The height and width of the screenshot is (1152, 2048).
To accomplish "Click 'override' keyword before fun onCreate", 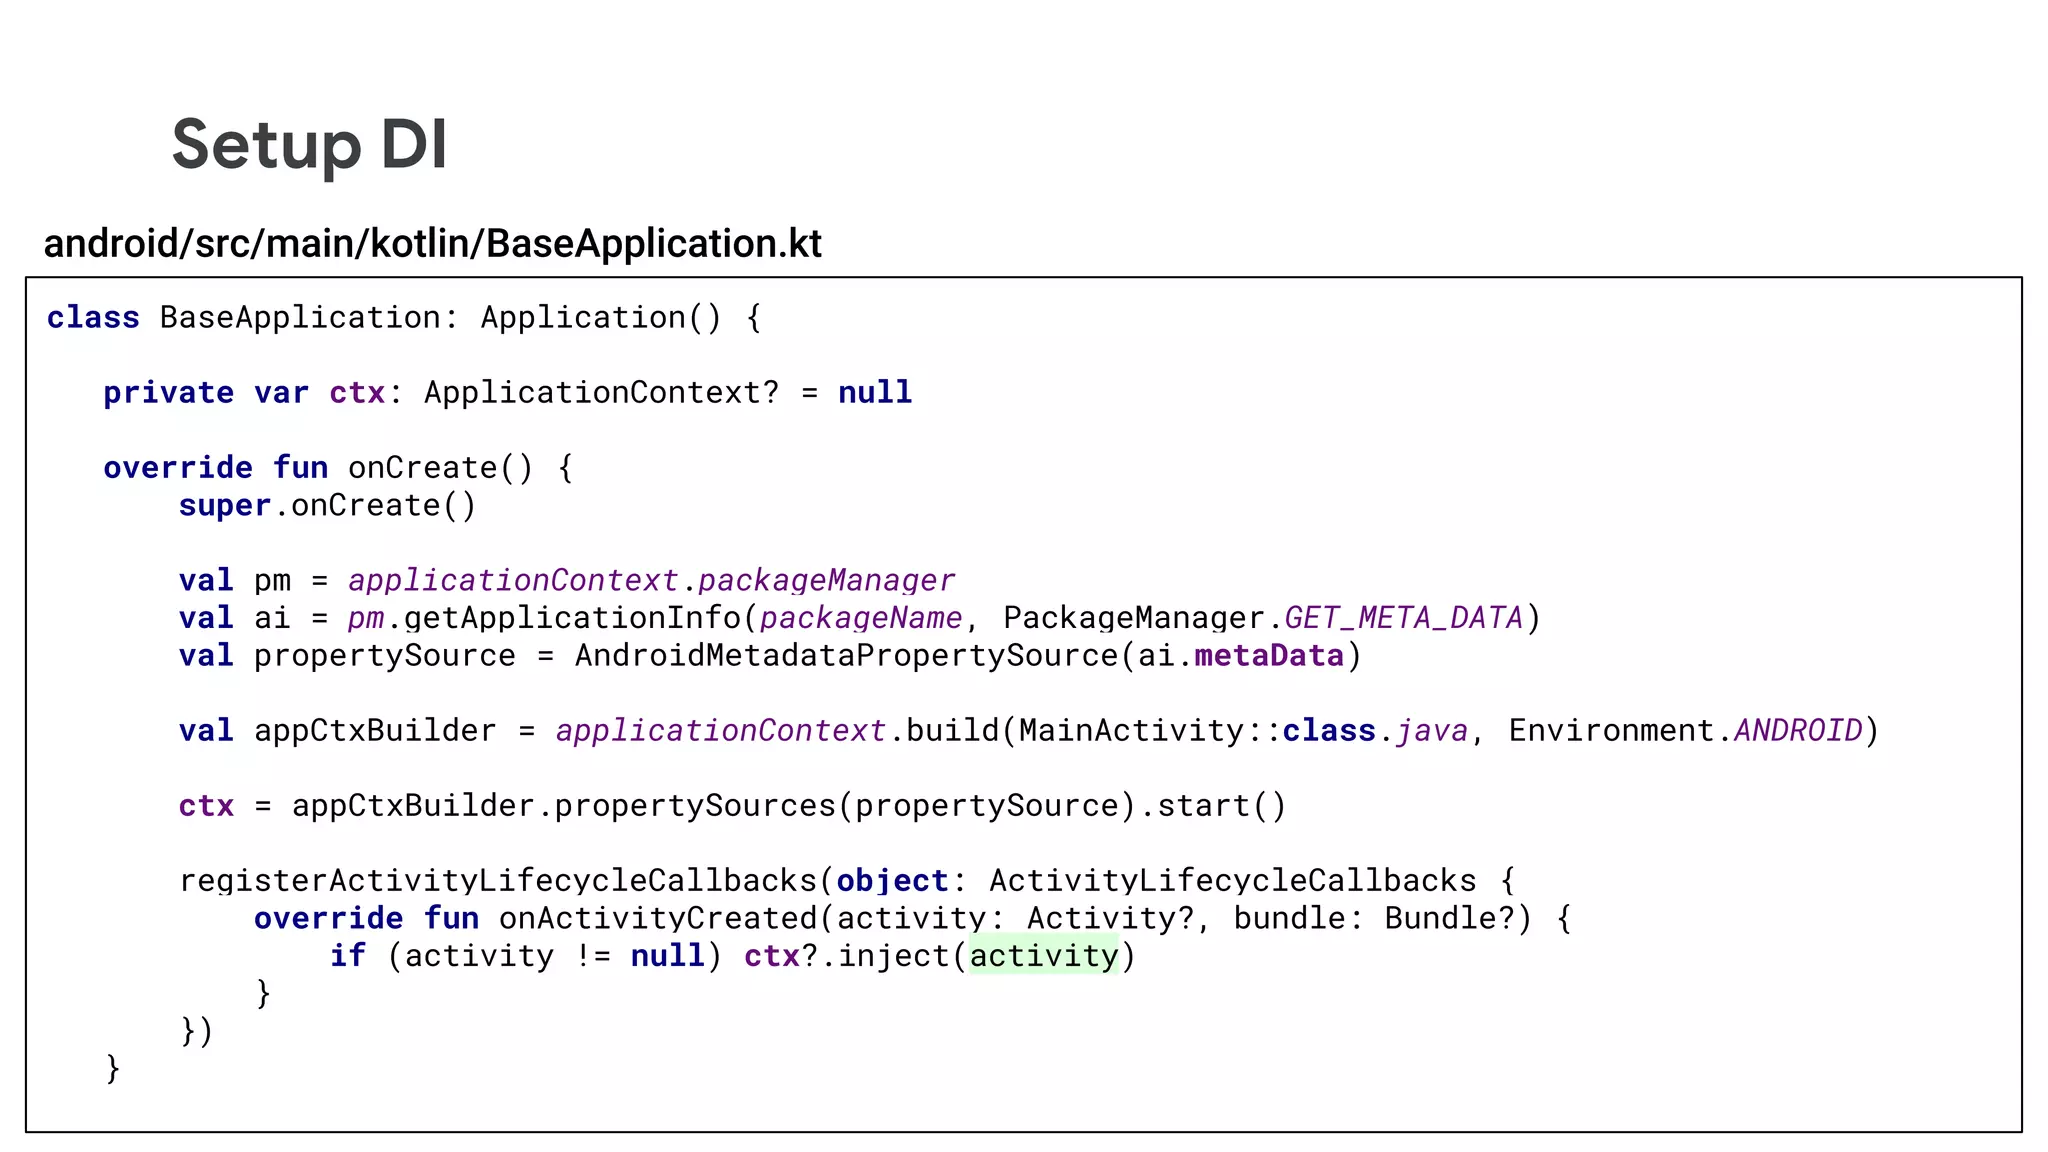I will 178,468.
